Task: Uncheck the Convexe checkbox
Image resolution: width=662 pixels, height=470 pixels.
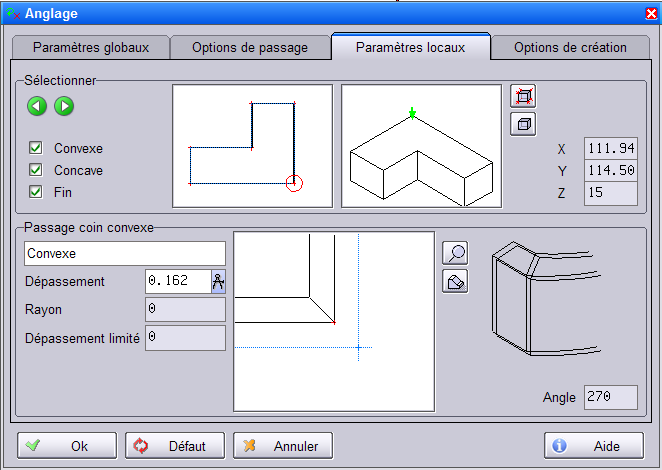Action: (x=36, y=148)
